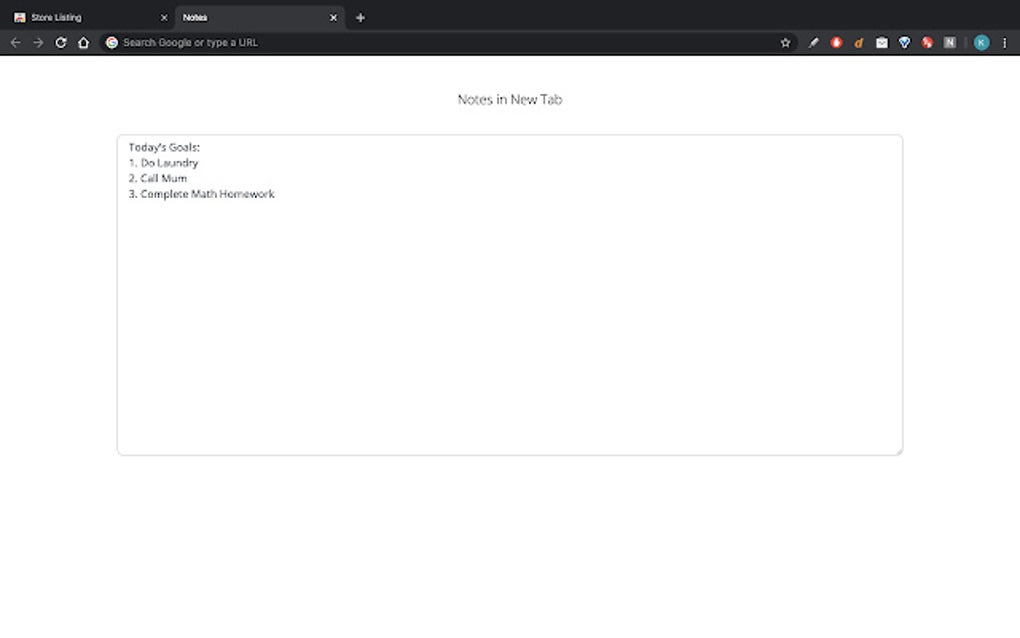Click the blue diamond shield extension icon
The image size is (1020, 638).
tap(906, 42)
